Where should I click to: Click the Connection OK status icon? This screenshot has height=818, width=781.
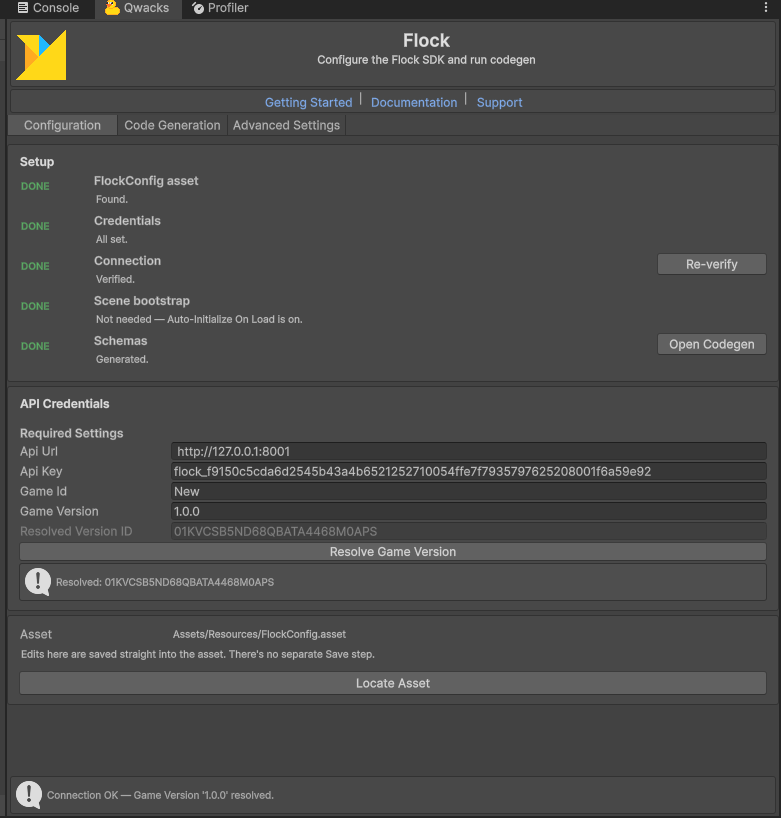point(29,795)
